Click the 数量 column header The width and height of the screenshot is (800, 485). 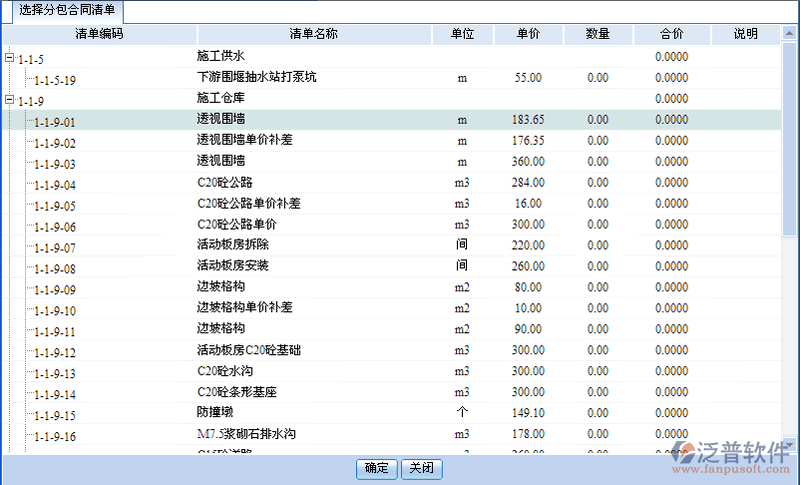tap(597, 34)
